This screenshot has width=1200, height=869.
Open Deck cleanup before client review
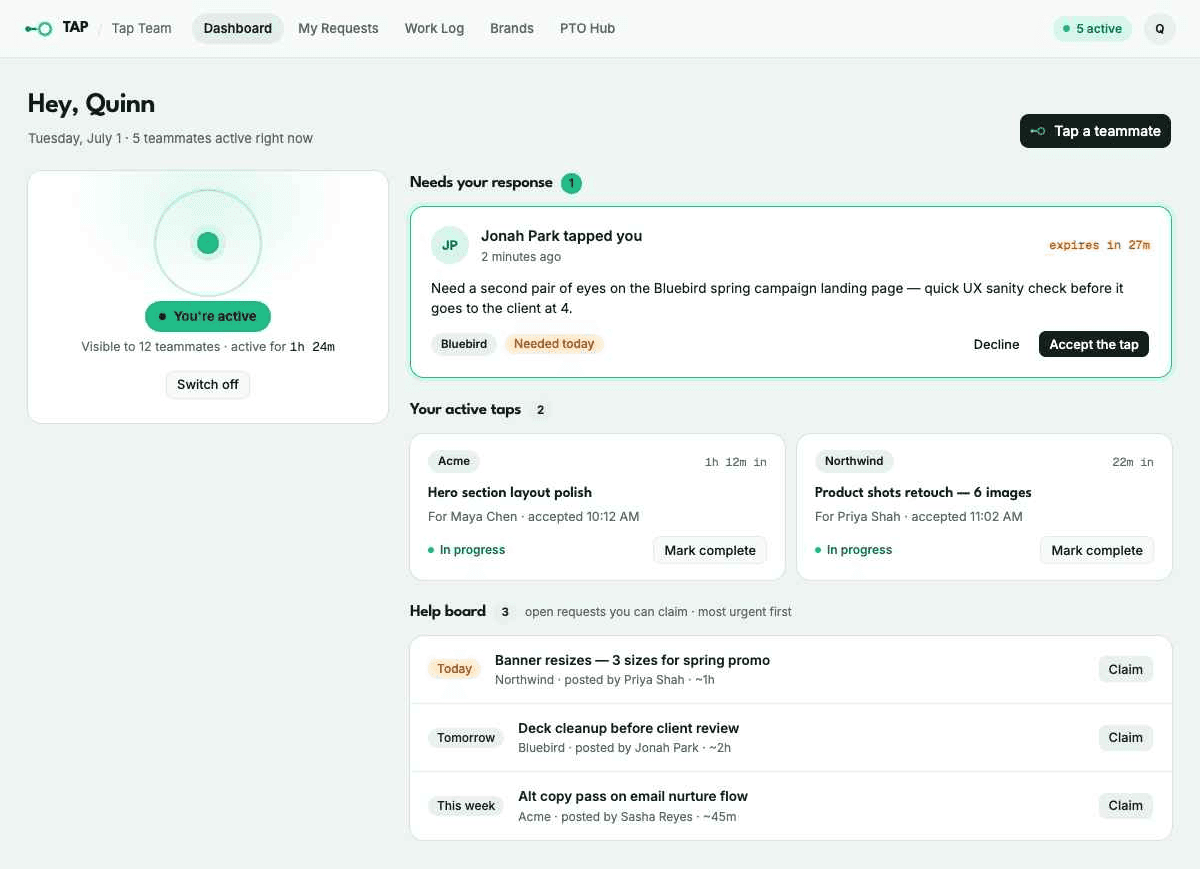[x=628, y=728]
